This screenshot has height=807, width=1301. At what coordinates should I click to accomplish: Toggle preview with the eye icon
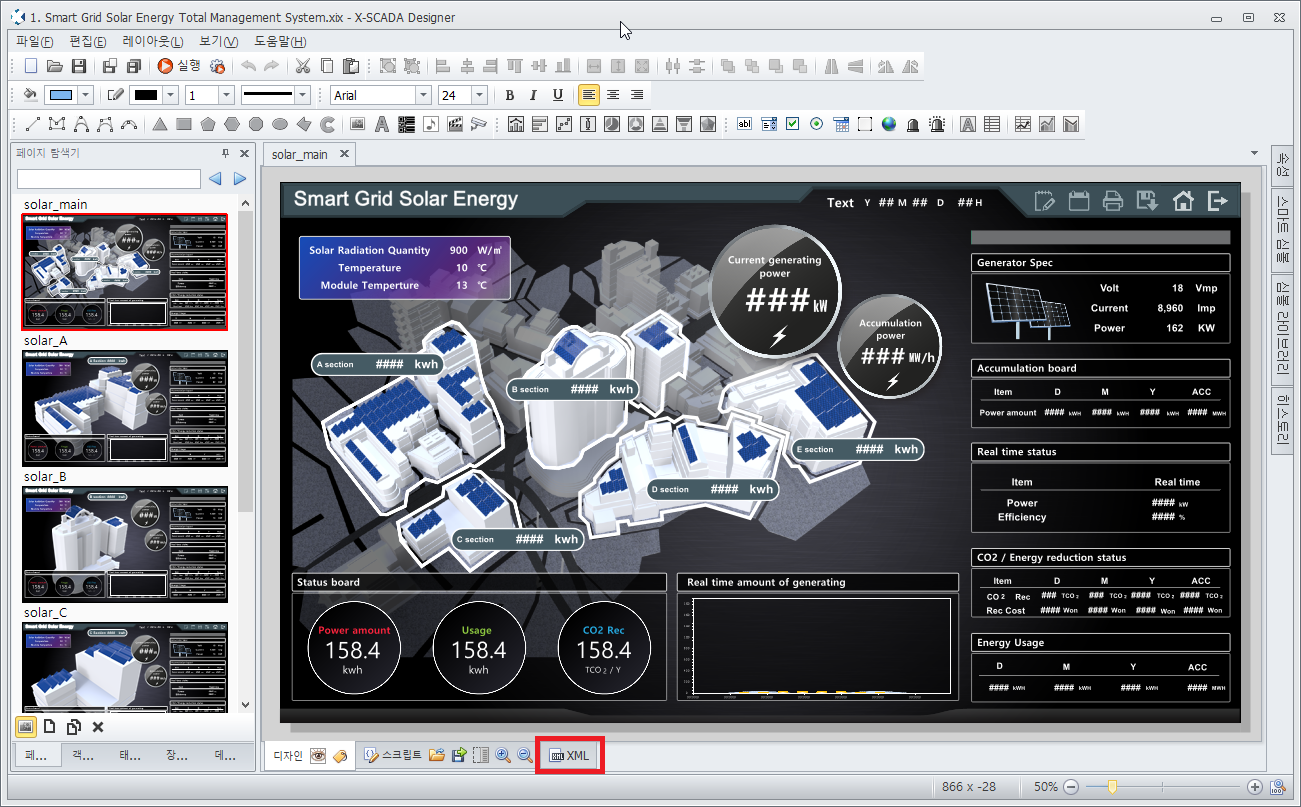(318, 756)
